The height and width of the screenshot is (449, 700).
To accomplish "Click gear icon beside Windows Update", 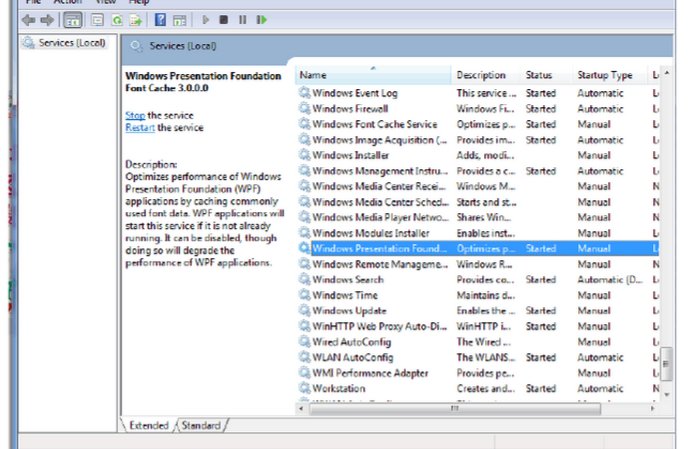I will coord(304,311).
